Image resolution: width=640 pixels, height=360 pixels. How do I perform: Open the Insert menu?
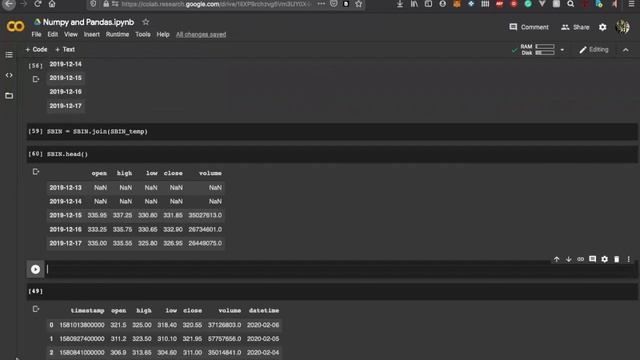tap(91, 35)
